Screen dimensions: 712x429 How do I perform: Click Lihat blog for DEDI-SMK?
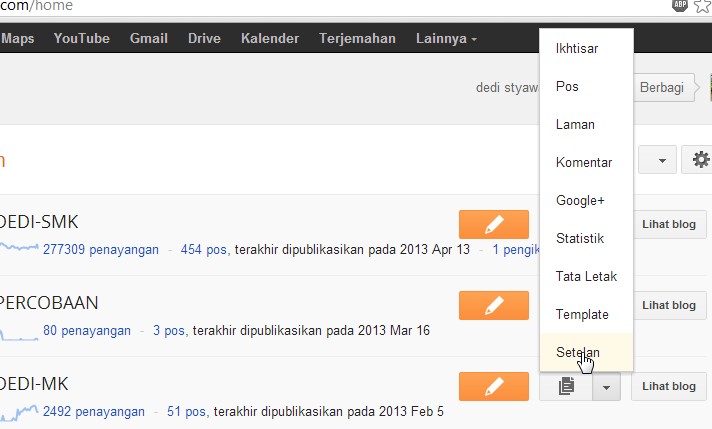[x=668, y=224]
